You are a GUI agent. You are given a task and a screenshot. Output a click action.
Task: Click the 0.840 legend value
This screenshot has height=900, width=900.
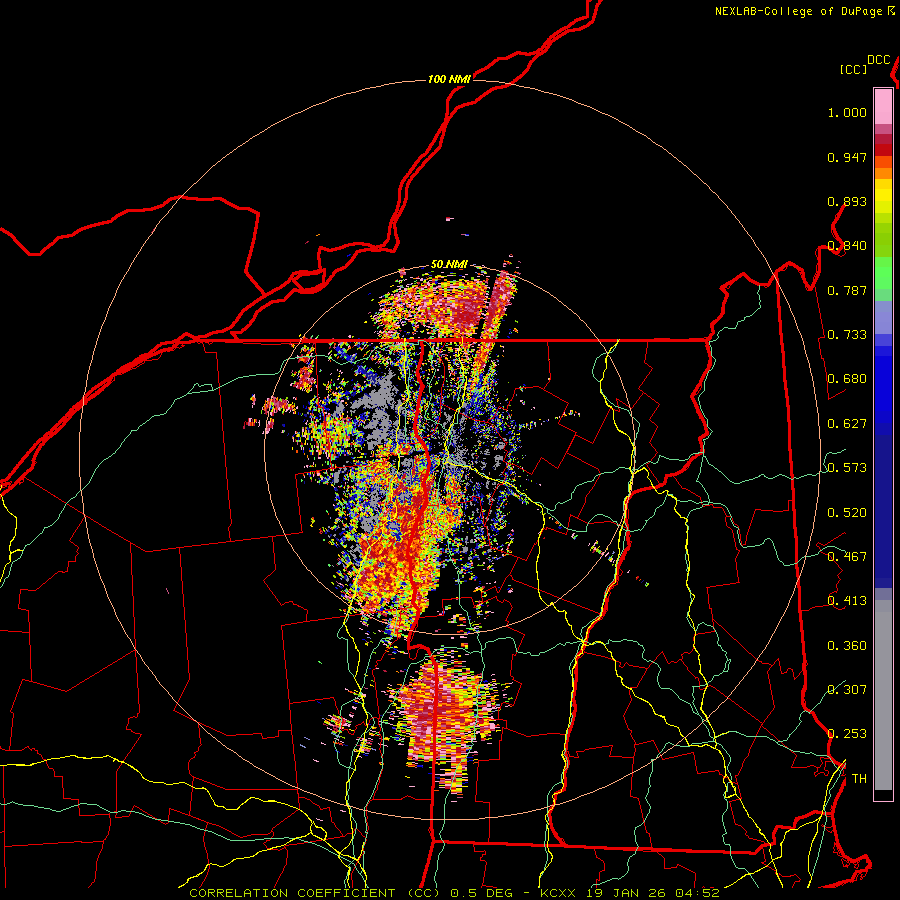point(847,246)
